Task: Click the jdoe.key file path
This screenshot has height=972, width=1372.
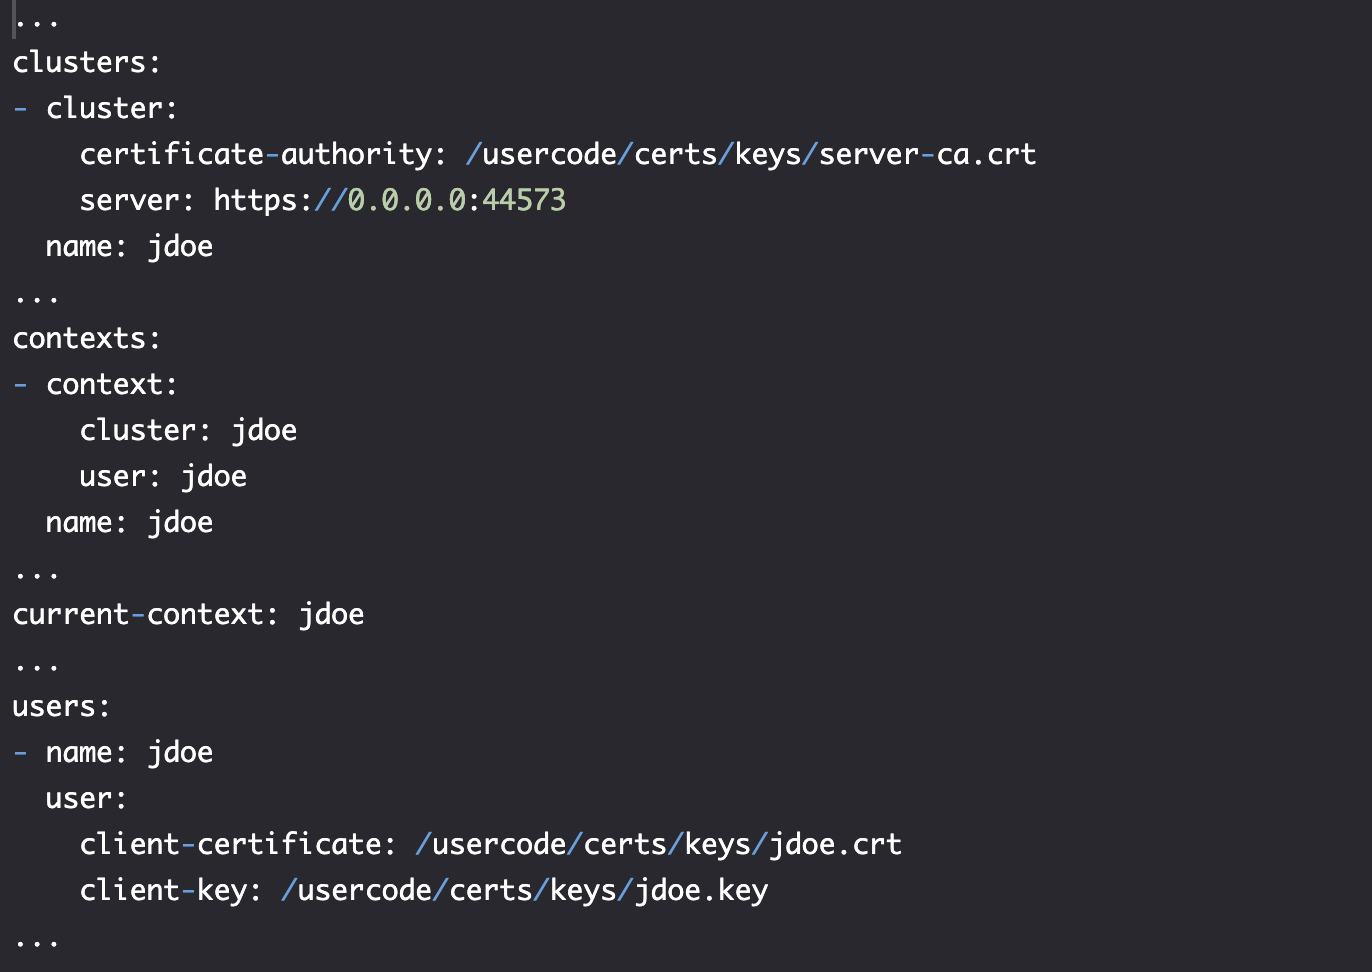Action: click(x=525, y=890)
